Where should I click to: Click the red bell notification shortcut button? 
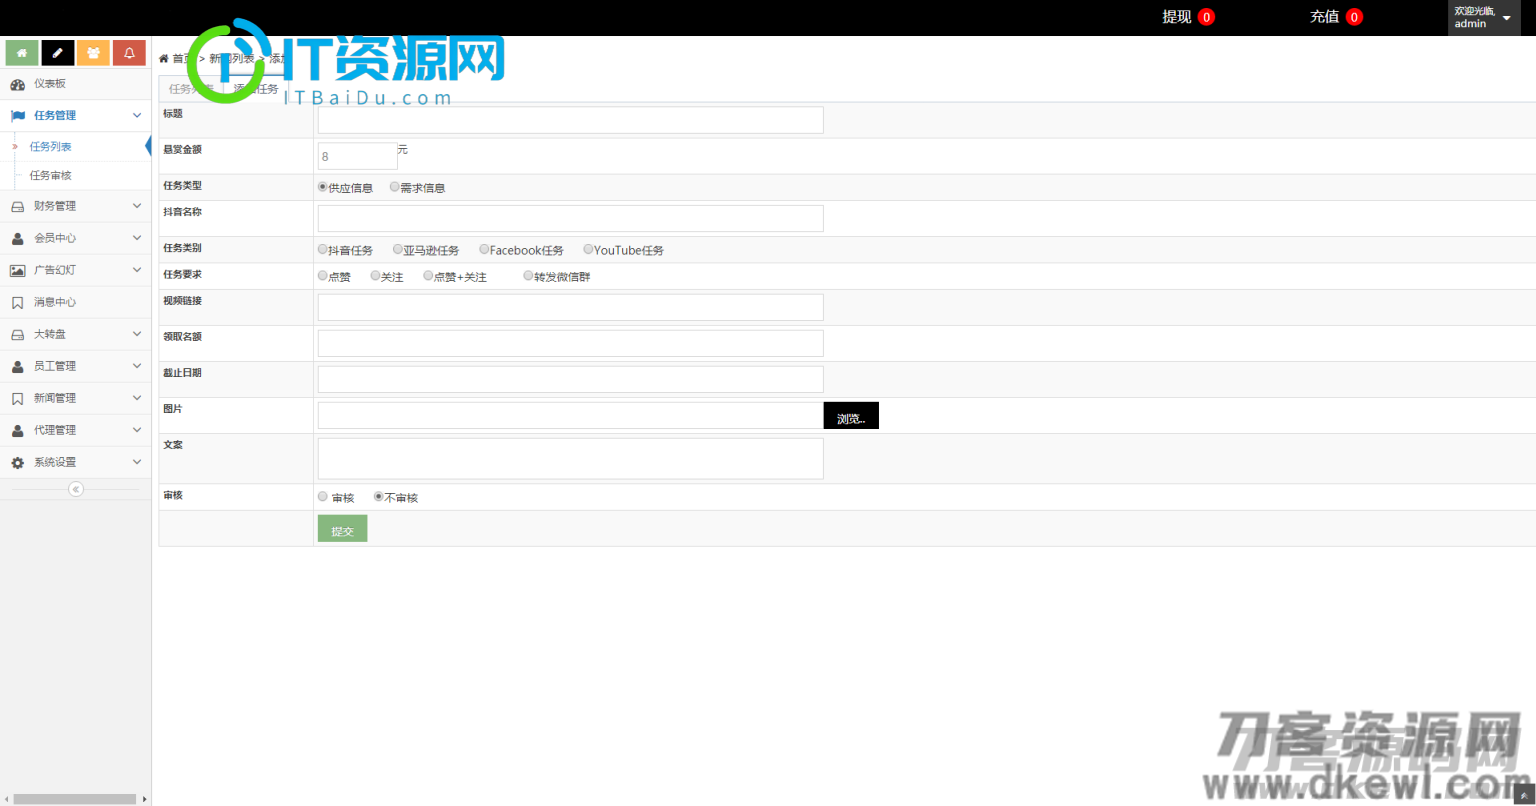point(129,53)
